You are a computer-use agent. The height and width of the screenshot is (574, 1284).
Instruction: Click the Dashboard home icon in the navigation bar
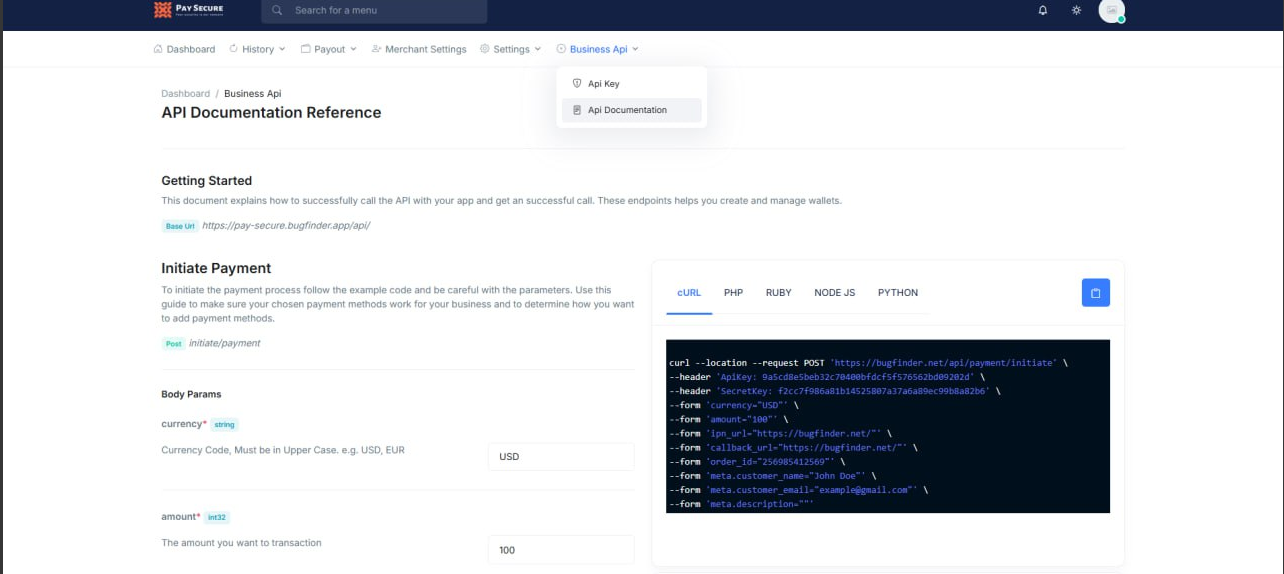(158, 48)
